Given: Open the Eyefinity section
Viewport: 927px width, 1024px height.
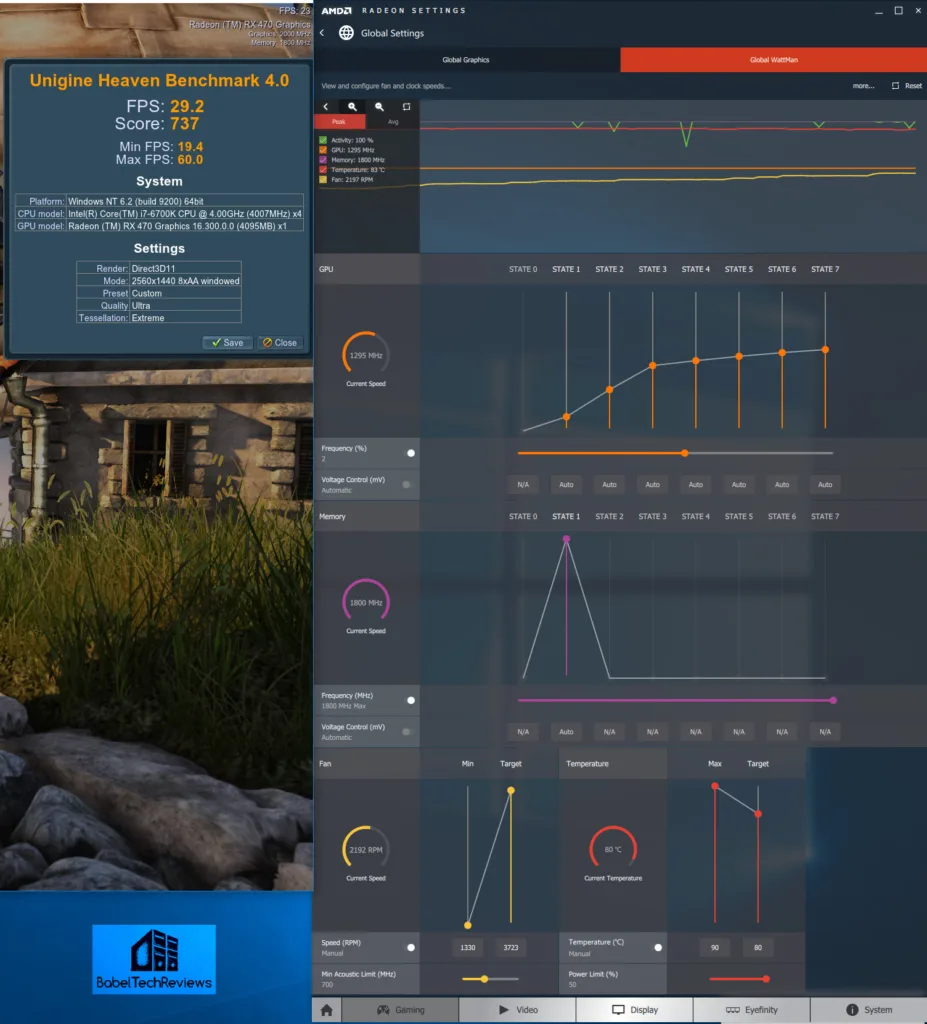Looking at the screenshot, I should click(x=751, y=1010).
